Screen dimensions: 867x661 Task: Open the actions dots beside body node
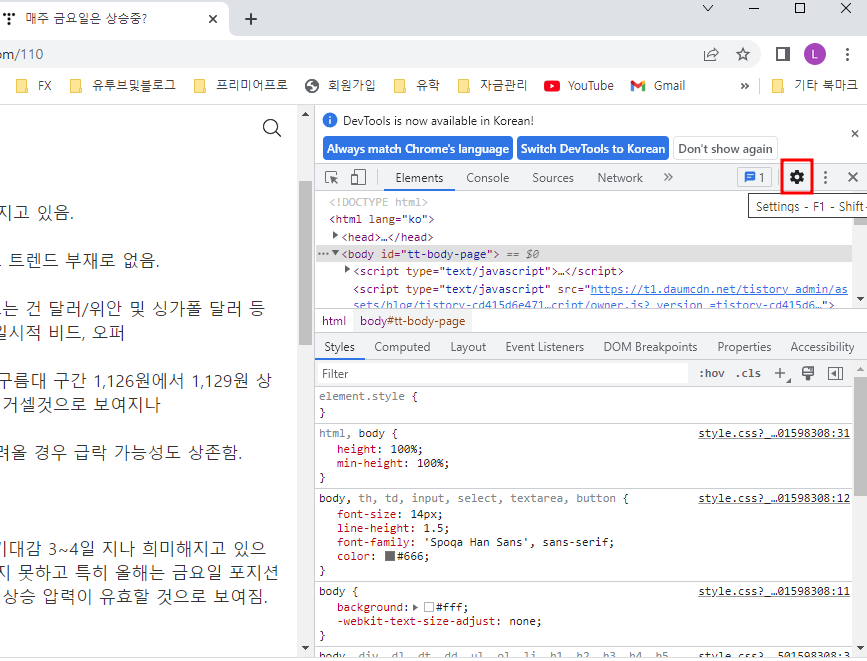point(322,254)
